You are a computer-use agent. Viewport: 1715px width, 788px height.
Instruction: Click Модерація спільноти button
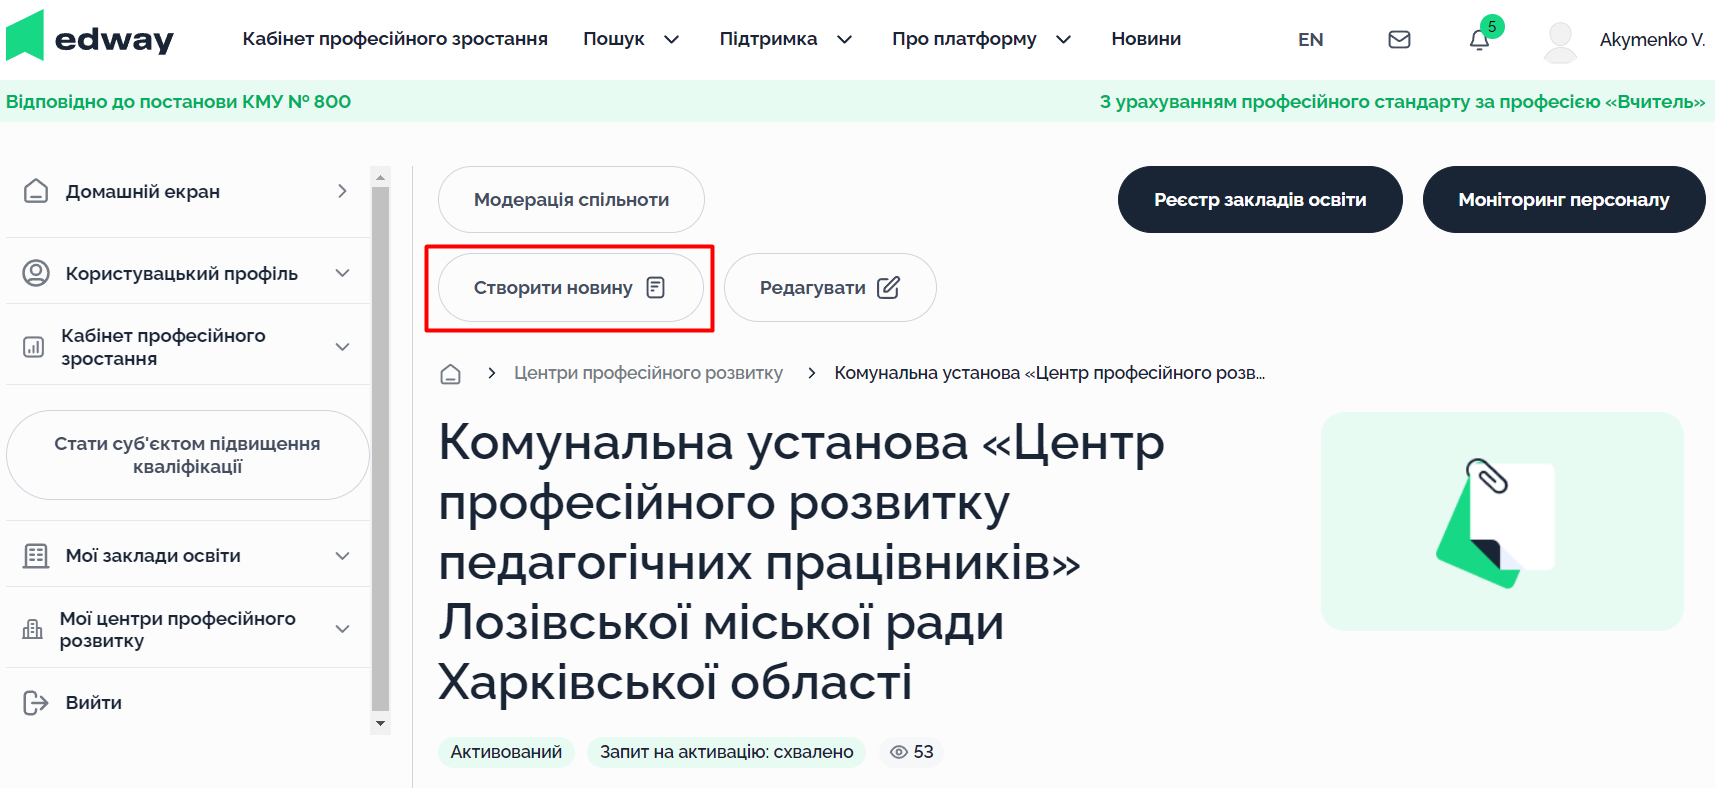(x=571, y=200)
